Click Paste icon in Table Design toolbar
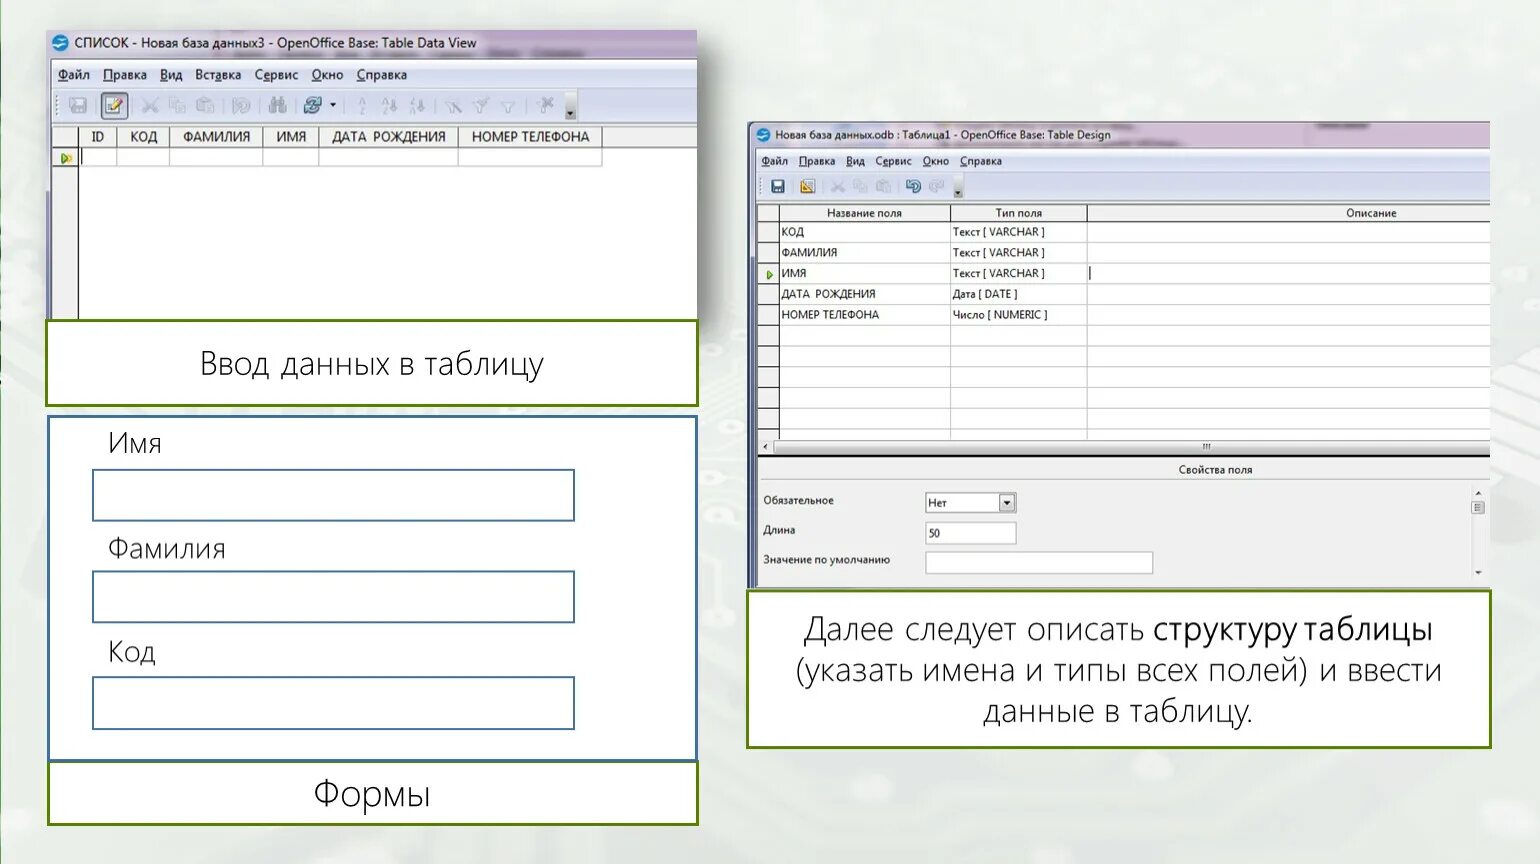The height and width of the screenshot is (864, 1540). [883, 186]
